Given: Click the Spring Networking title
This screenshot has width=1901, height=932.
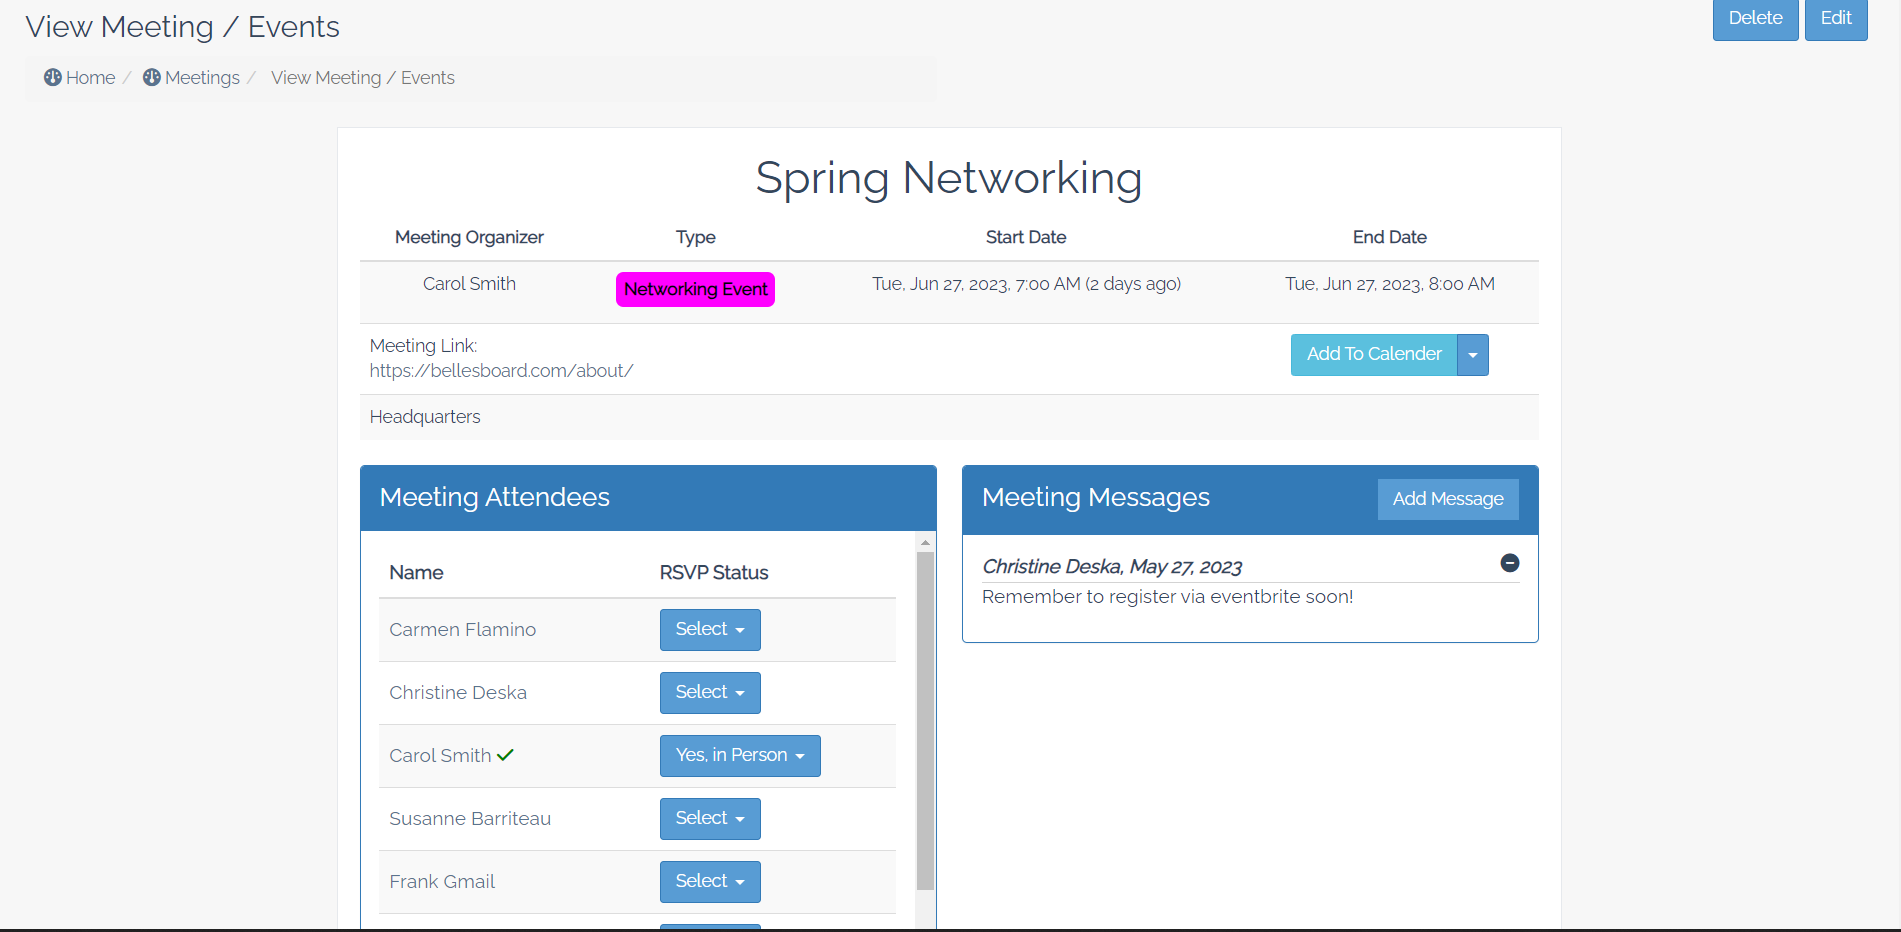Looking at the screenshot, I should tap(949, 179).
